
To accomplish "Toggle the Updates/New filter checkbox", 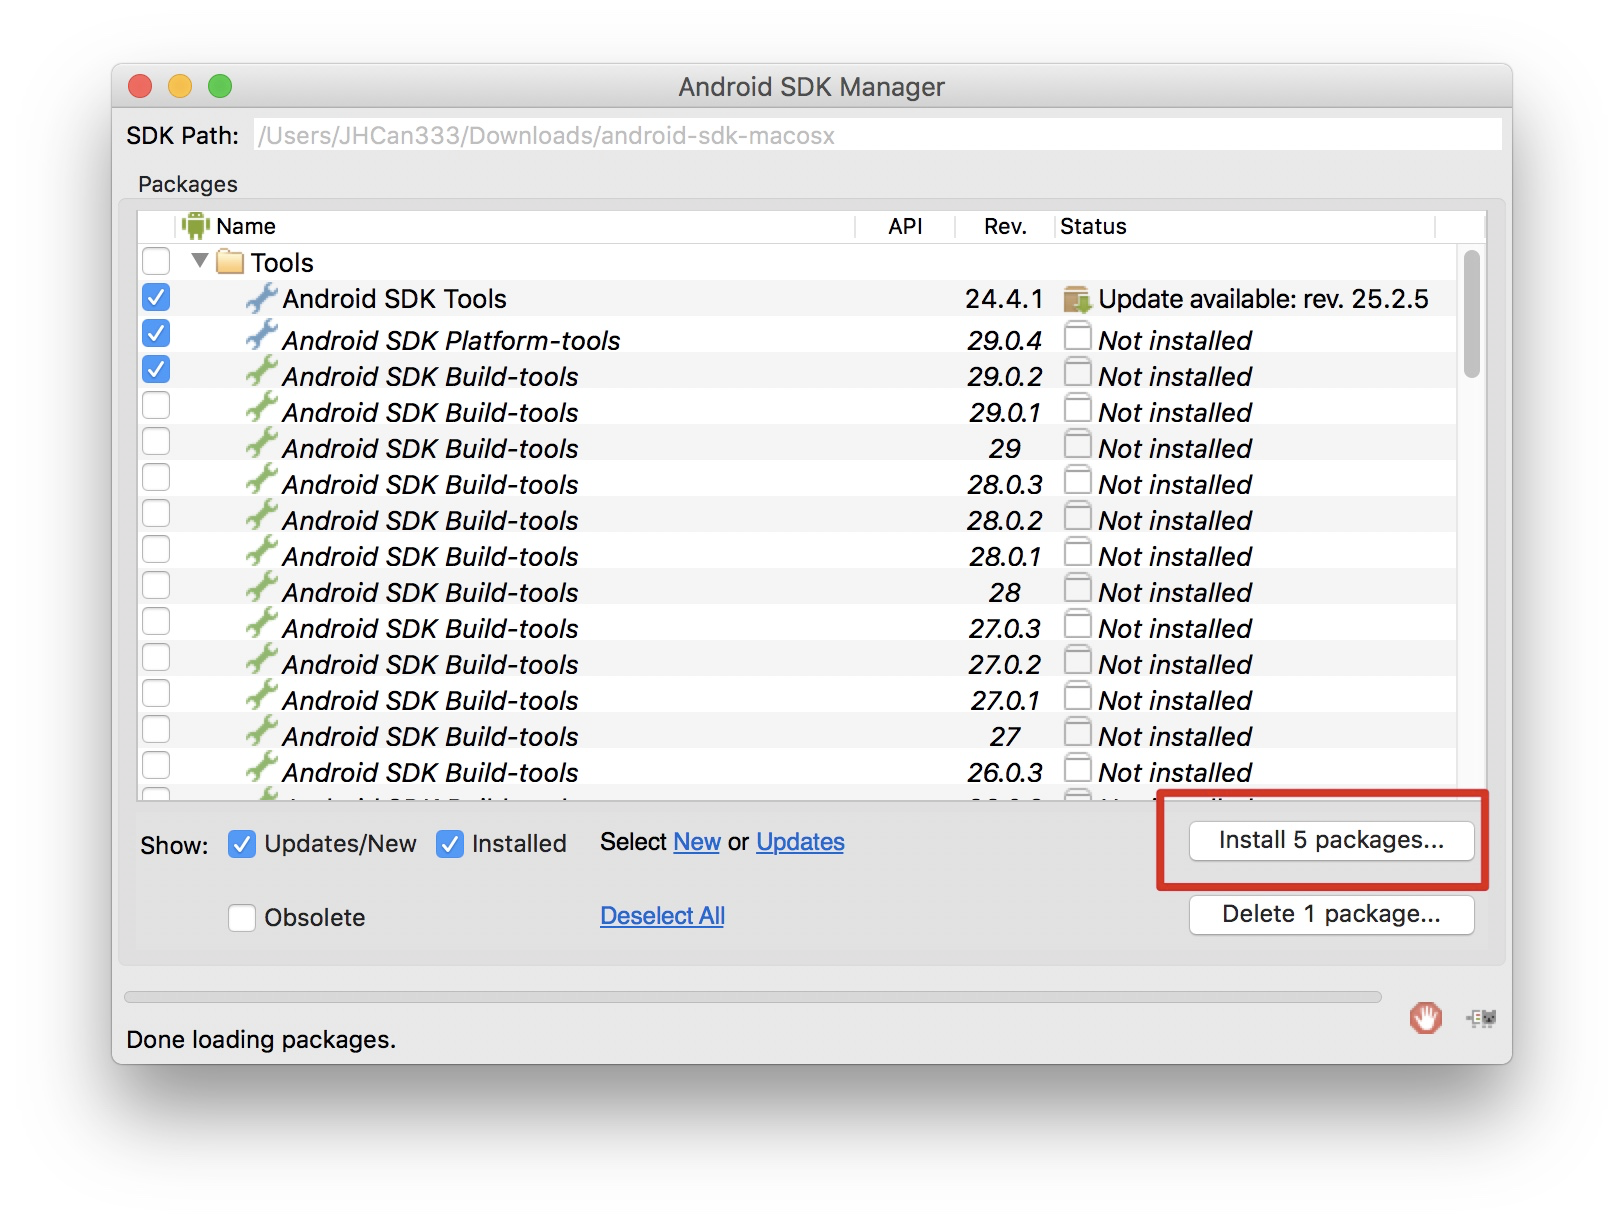I will [x=241, y=844].
